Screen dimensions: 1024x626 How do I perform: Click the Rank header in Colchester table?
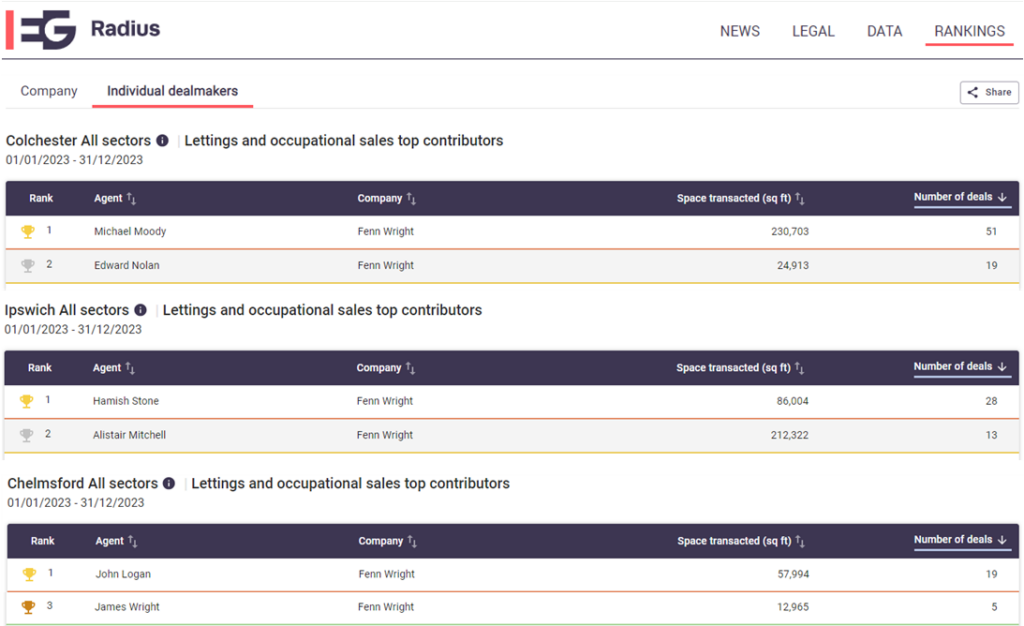41,198
